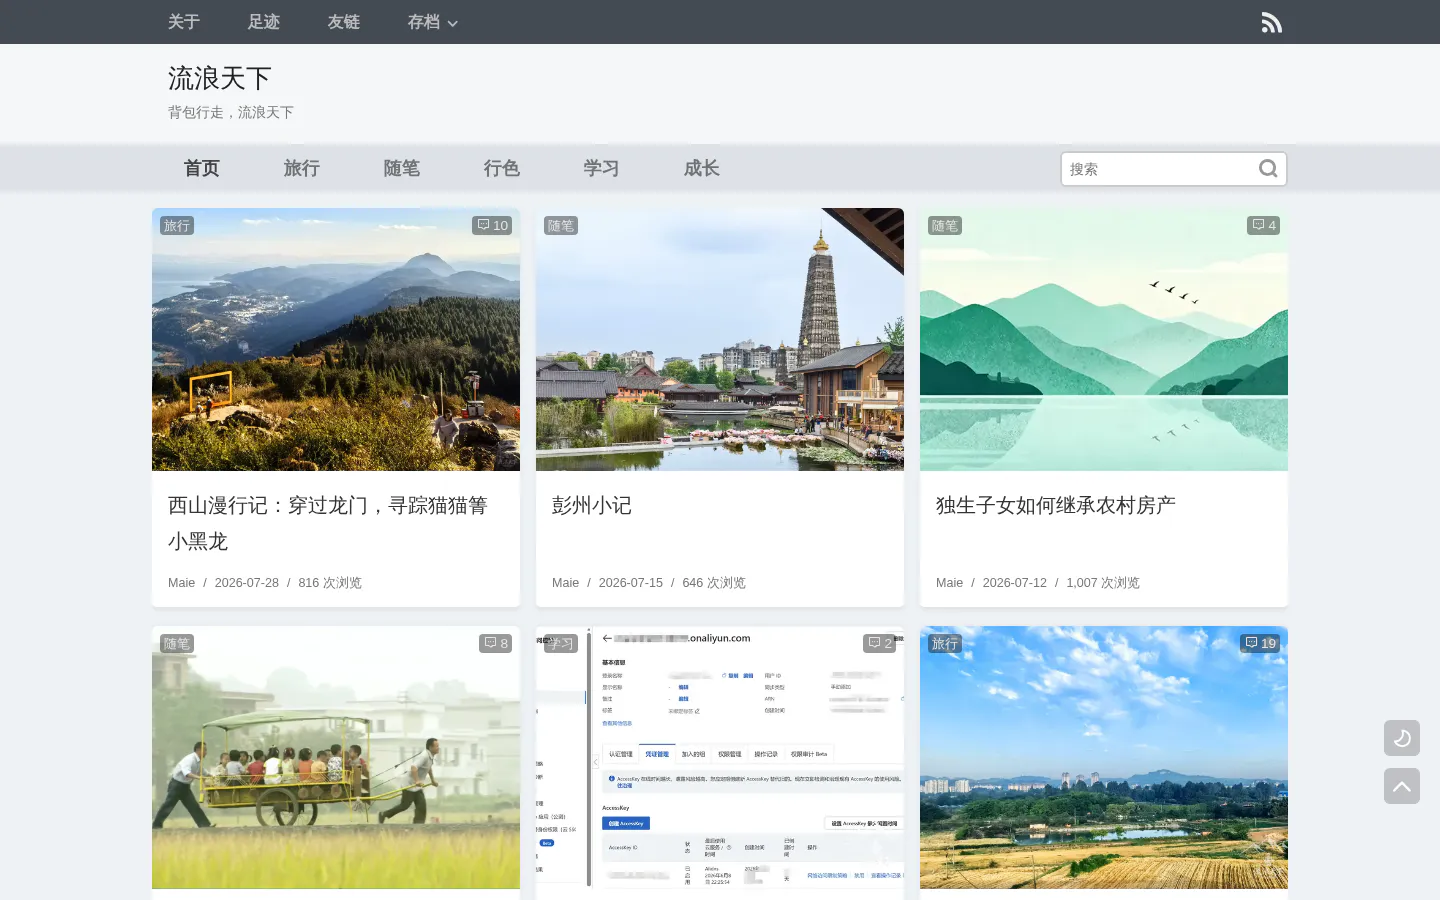Expand the 存档 dropdown menu

(432, 22)
